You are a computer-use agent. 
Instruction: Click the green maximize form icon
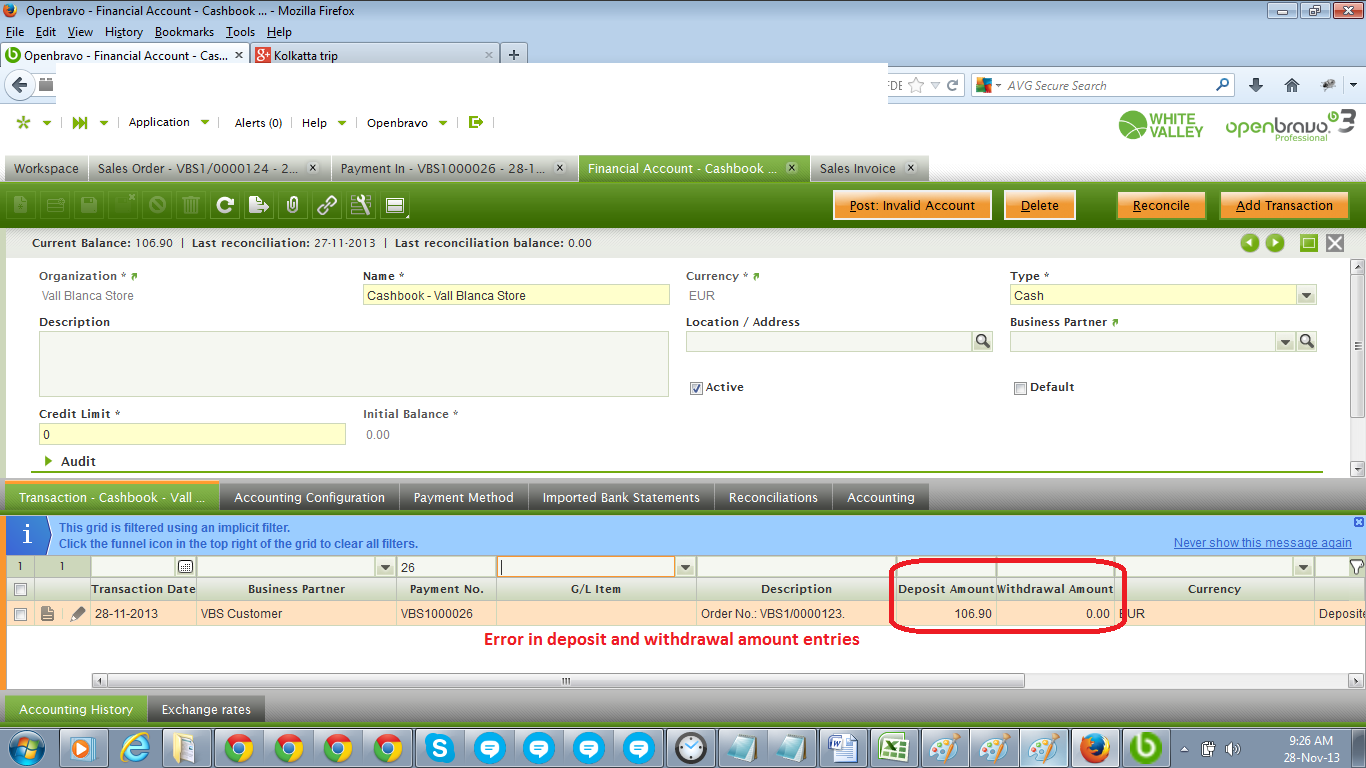[1308, 243]
